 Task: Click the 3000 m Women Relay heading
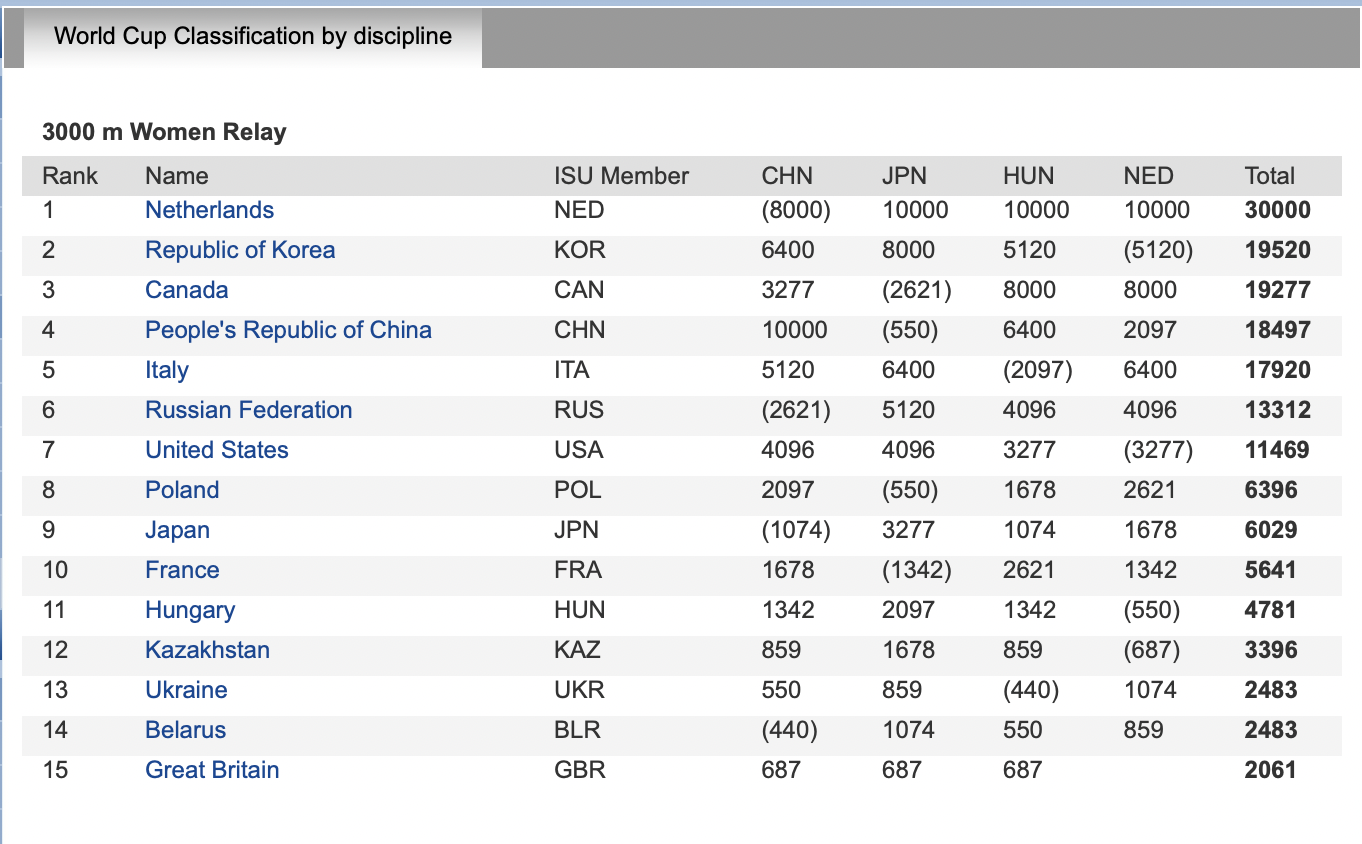point(164,132)
